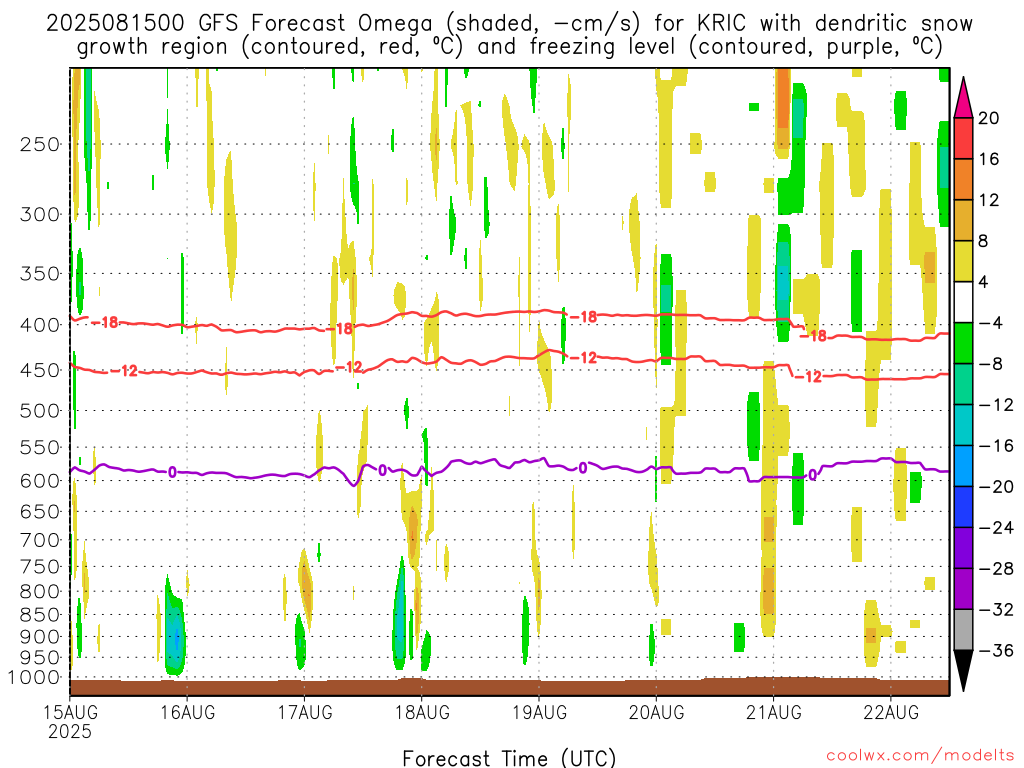Click the red -12 label near 15AUG
Screen dimensions: 1024x768
pyautogui.click(x=125, y=371)
